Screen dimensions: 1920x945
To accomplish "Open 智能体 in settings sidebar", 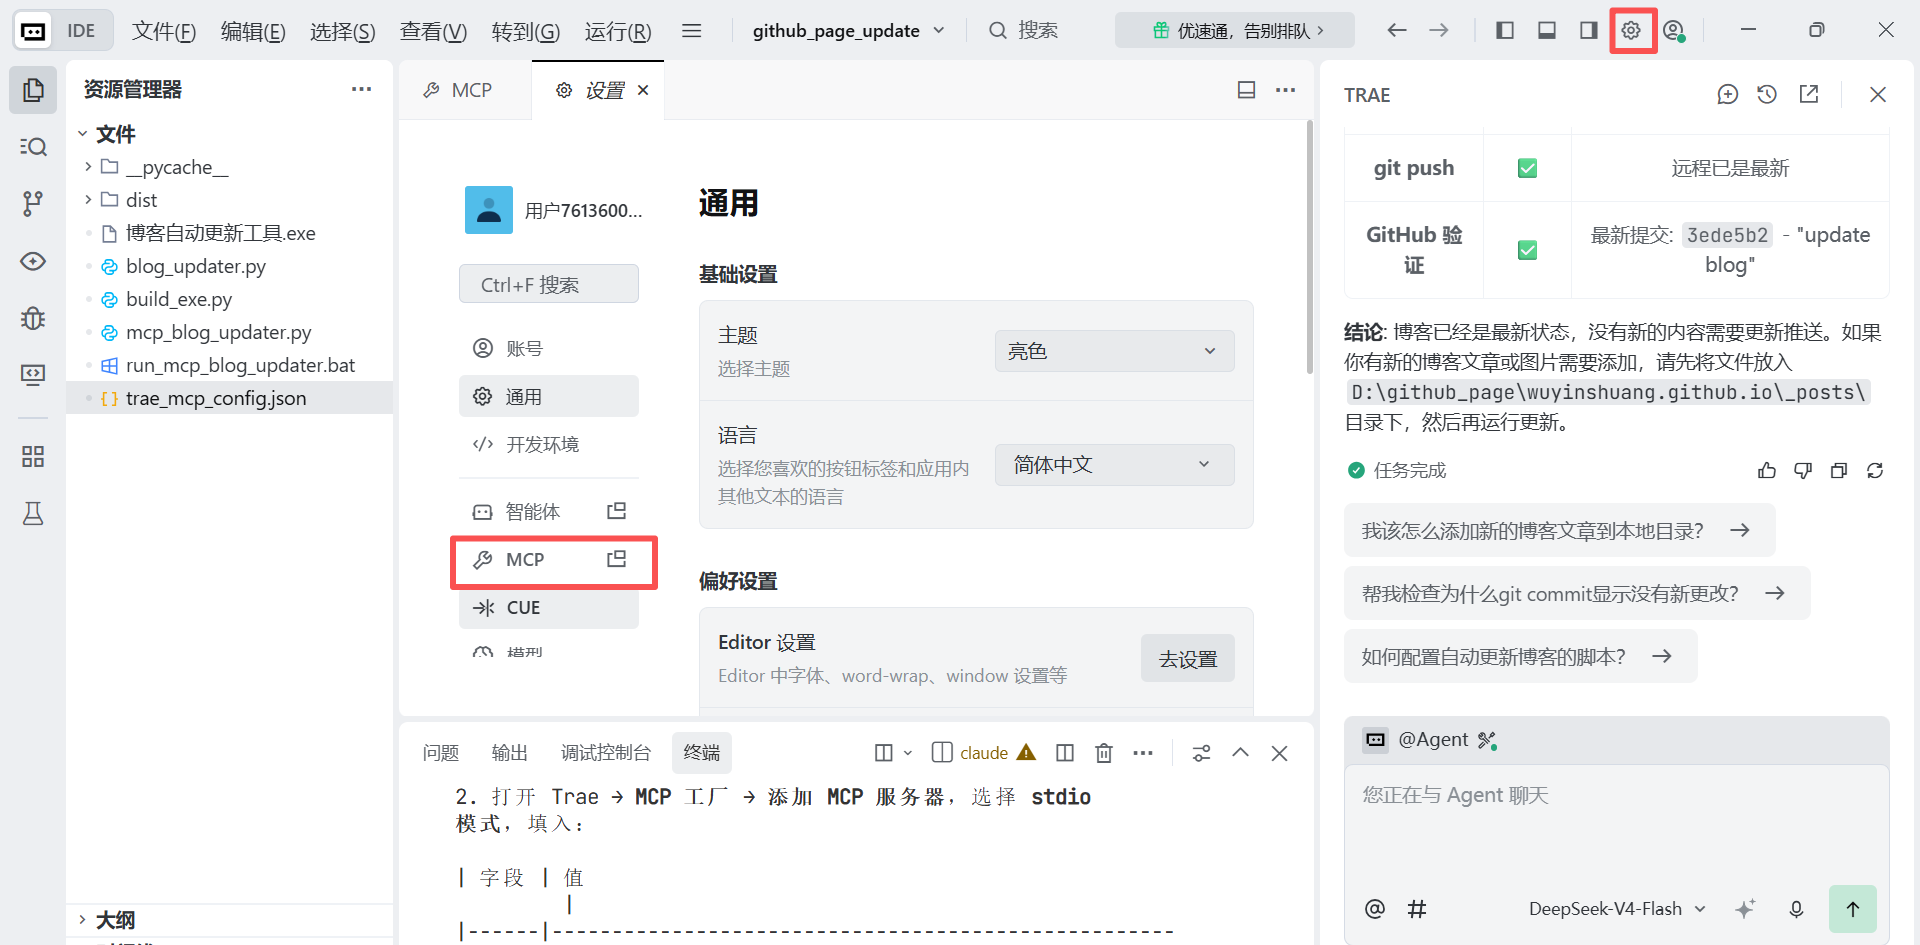I will 549,511.
